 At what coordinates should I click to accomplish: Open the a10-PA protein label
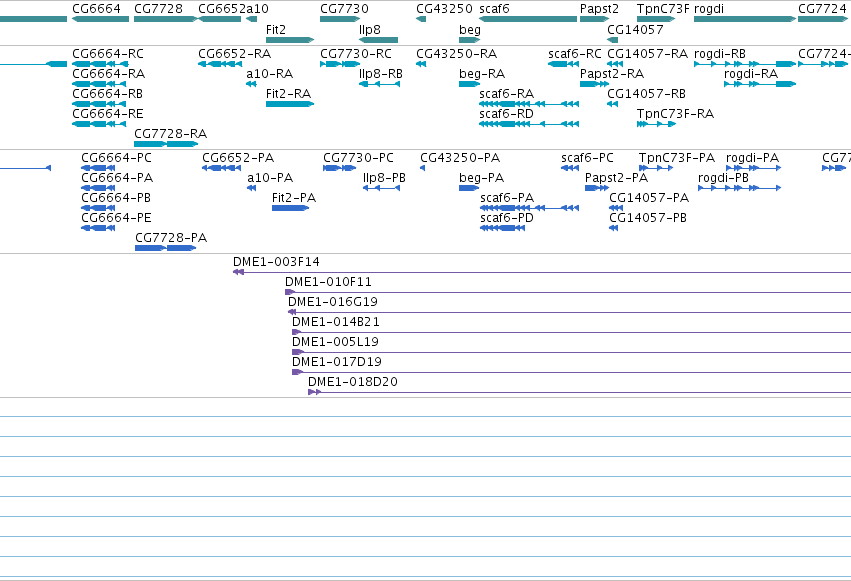click(x=270, y=178)
